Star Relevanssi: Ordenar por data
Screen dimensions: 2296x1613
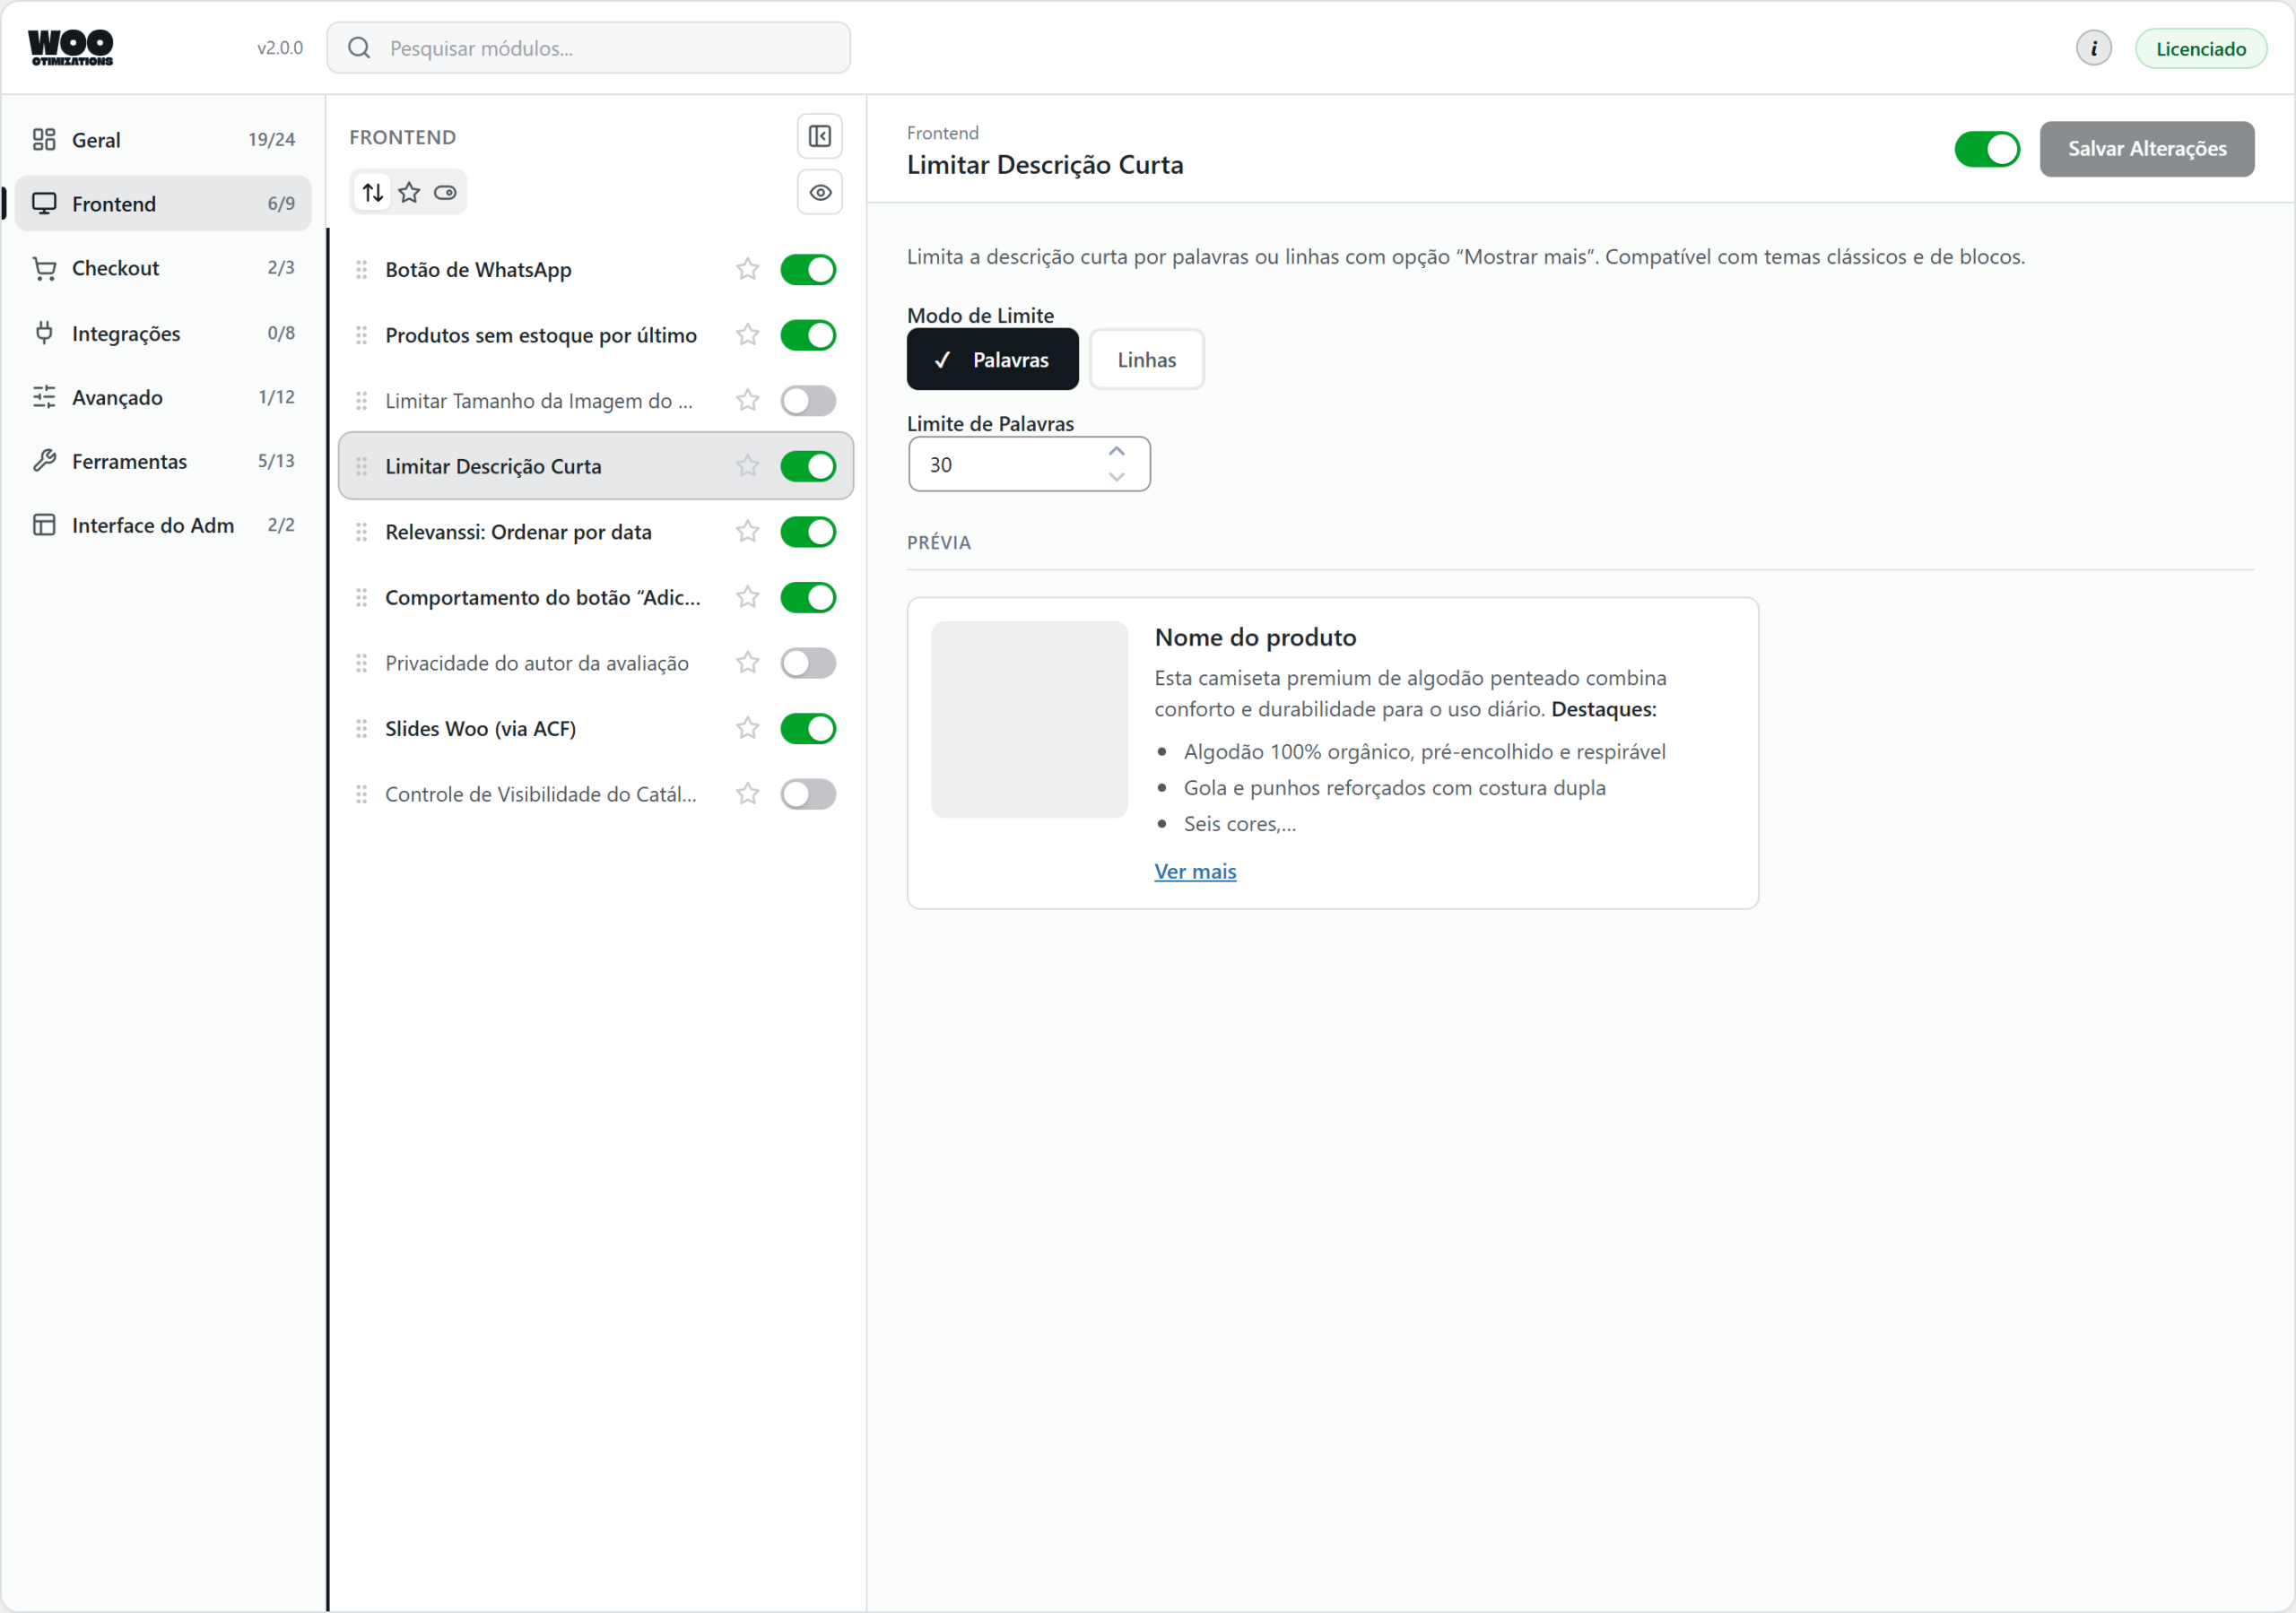(x=747, y=532)
